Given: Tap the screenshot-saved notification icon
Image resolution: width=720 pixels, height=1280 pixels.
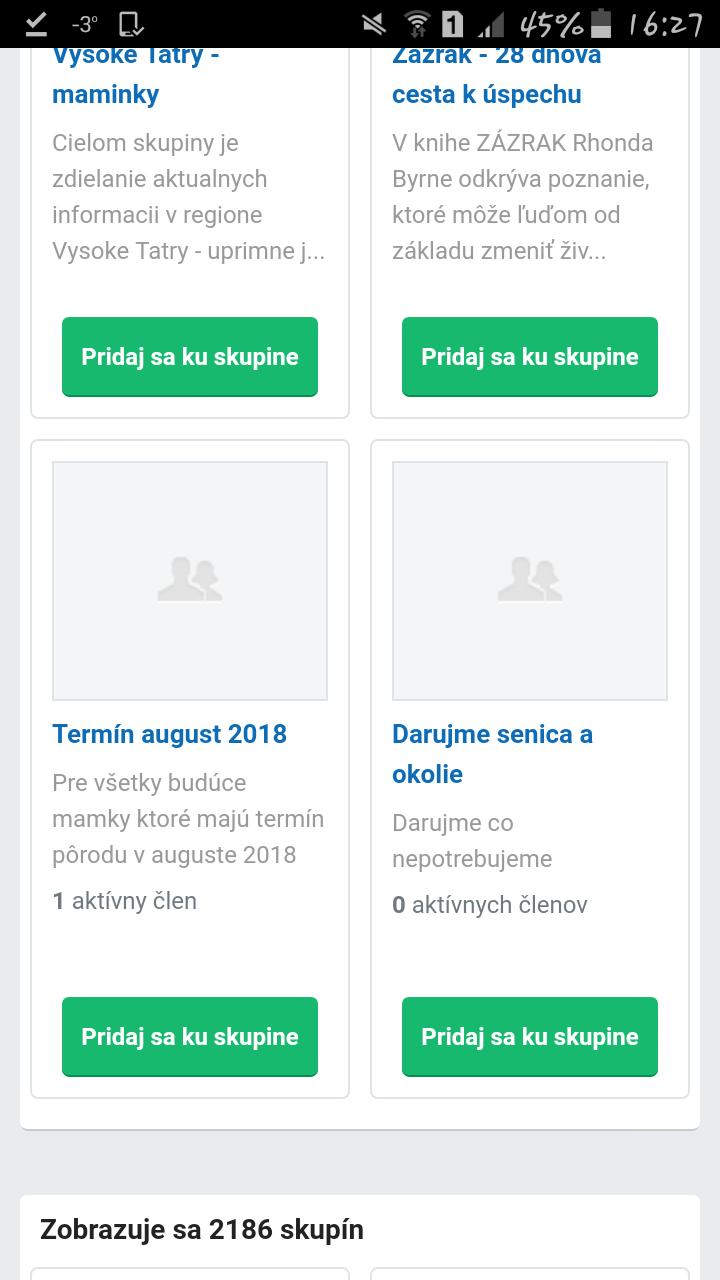Looking at the screenshot, I should 130,23.
